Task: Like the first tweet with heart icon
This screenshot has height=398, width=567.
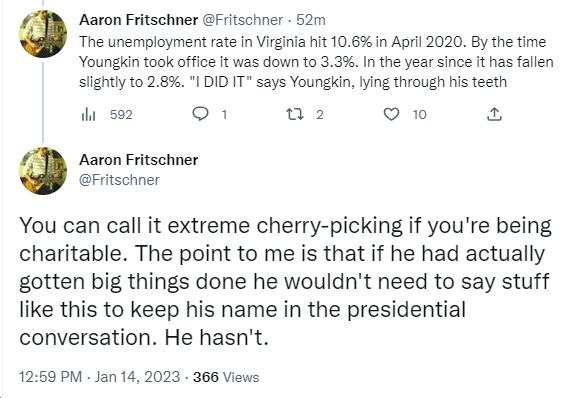Action: pyautogui.click(x=391, y=115)
